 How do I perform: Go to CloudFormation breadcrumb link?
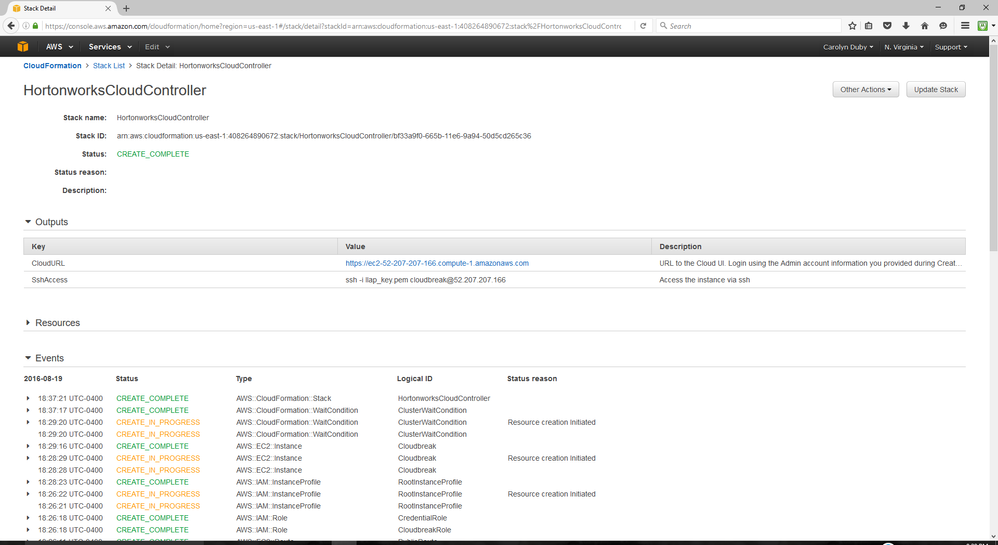point(52,66)
